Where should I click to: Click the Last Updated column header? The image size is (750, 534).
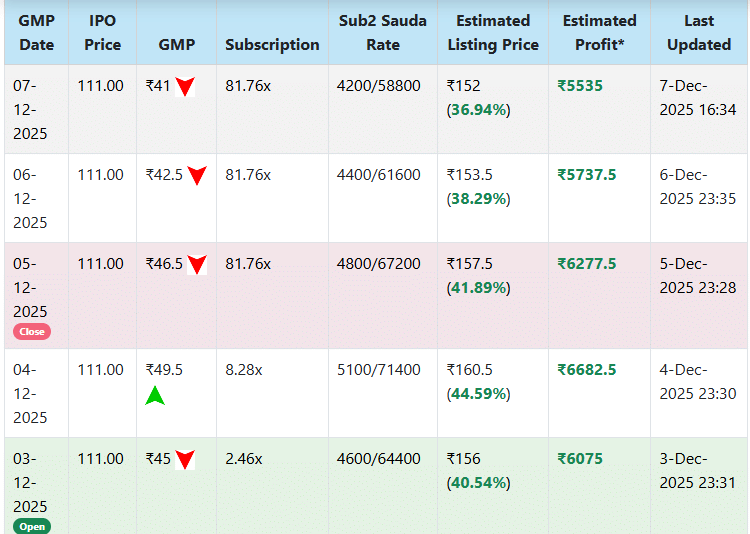click(699, 32)
